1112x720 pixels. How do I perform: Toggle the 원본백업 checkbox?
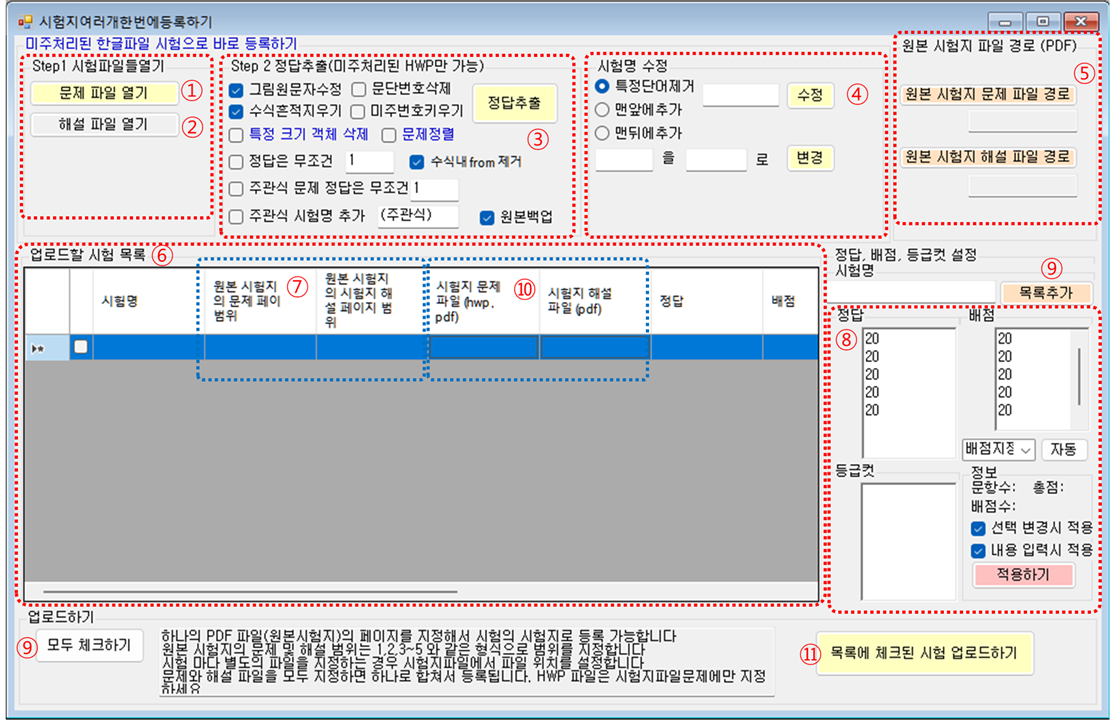[x=488, y=216]
